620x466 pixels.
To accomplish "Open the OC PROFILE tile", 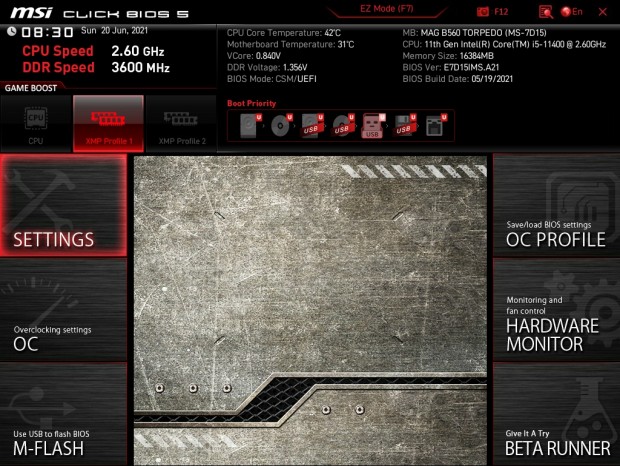I will [556, 205].
